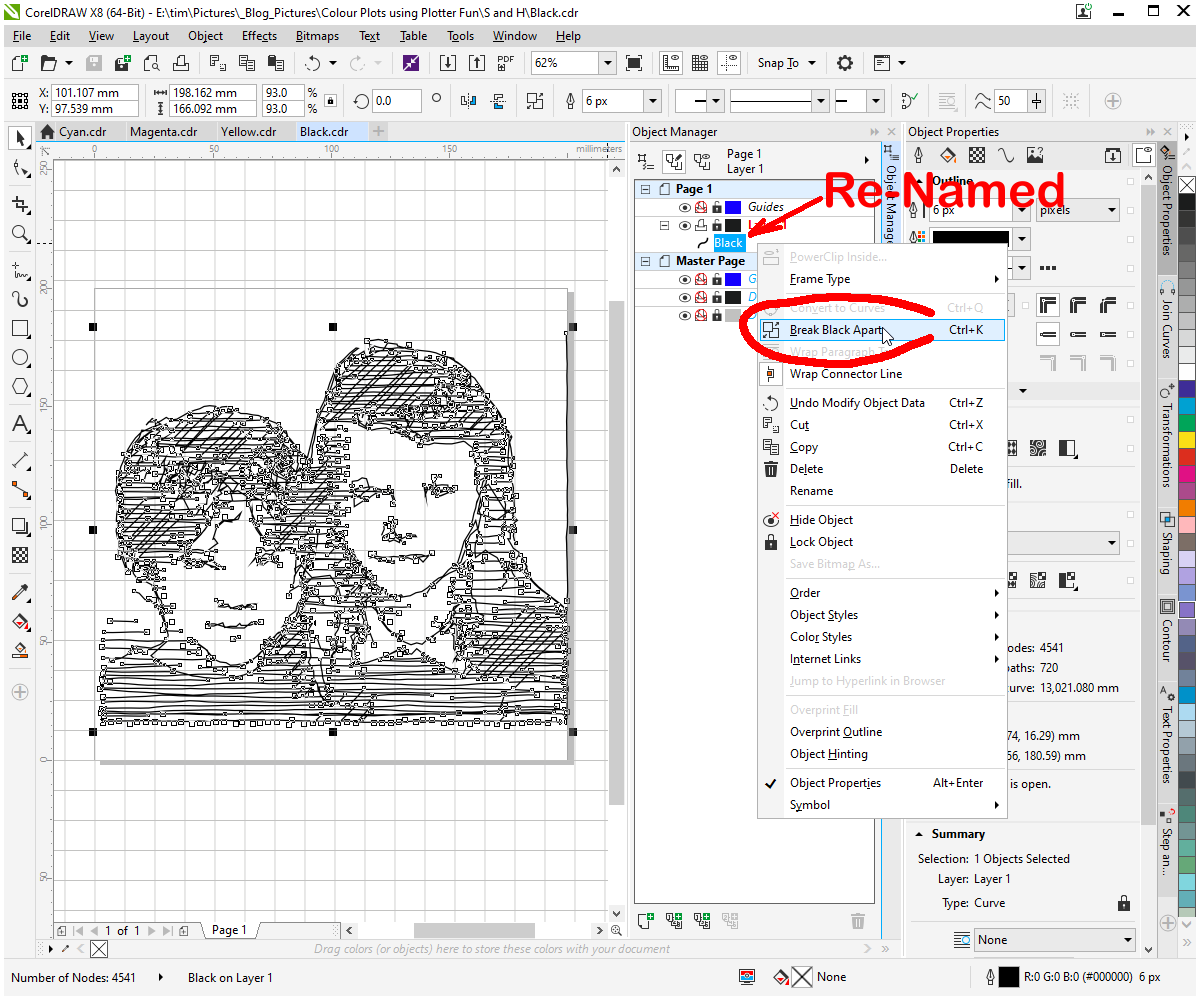Select the Pick tool in the toolbox
1200x1000 pixels.
click(20, 139)
